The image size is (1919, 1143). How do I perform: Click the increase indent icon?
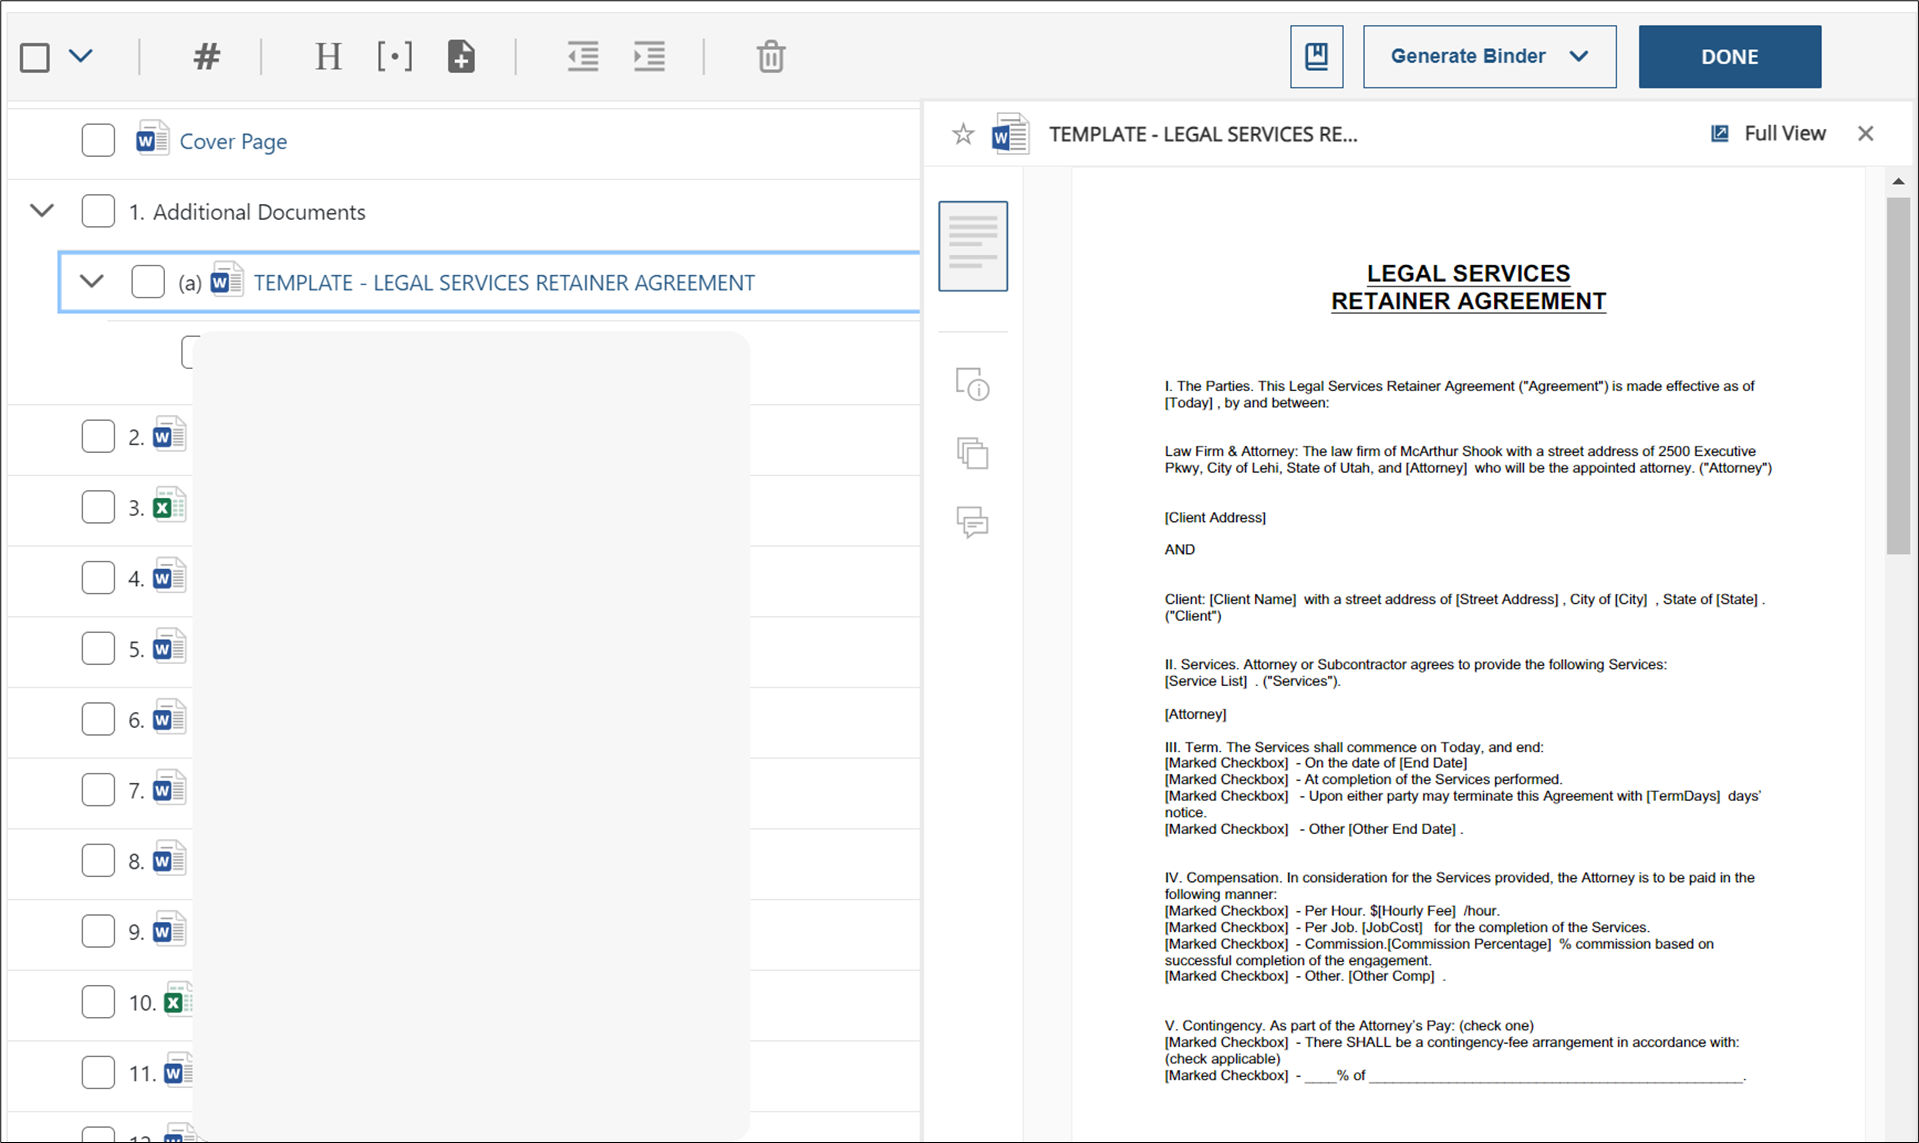coord(649,57)
